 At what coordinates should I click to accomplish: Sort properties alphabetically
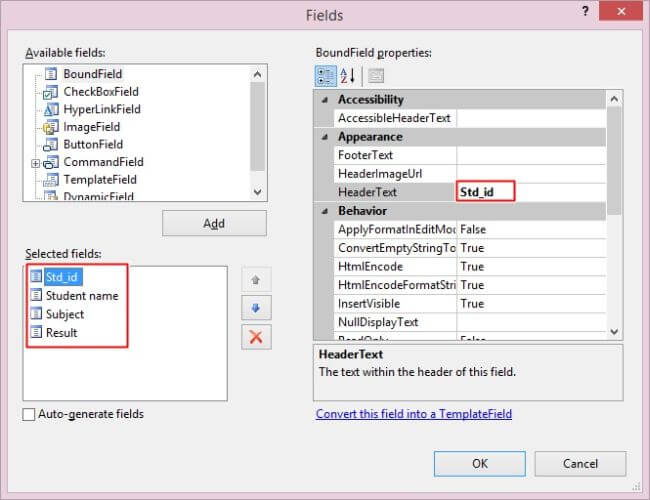(348, 76)
